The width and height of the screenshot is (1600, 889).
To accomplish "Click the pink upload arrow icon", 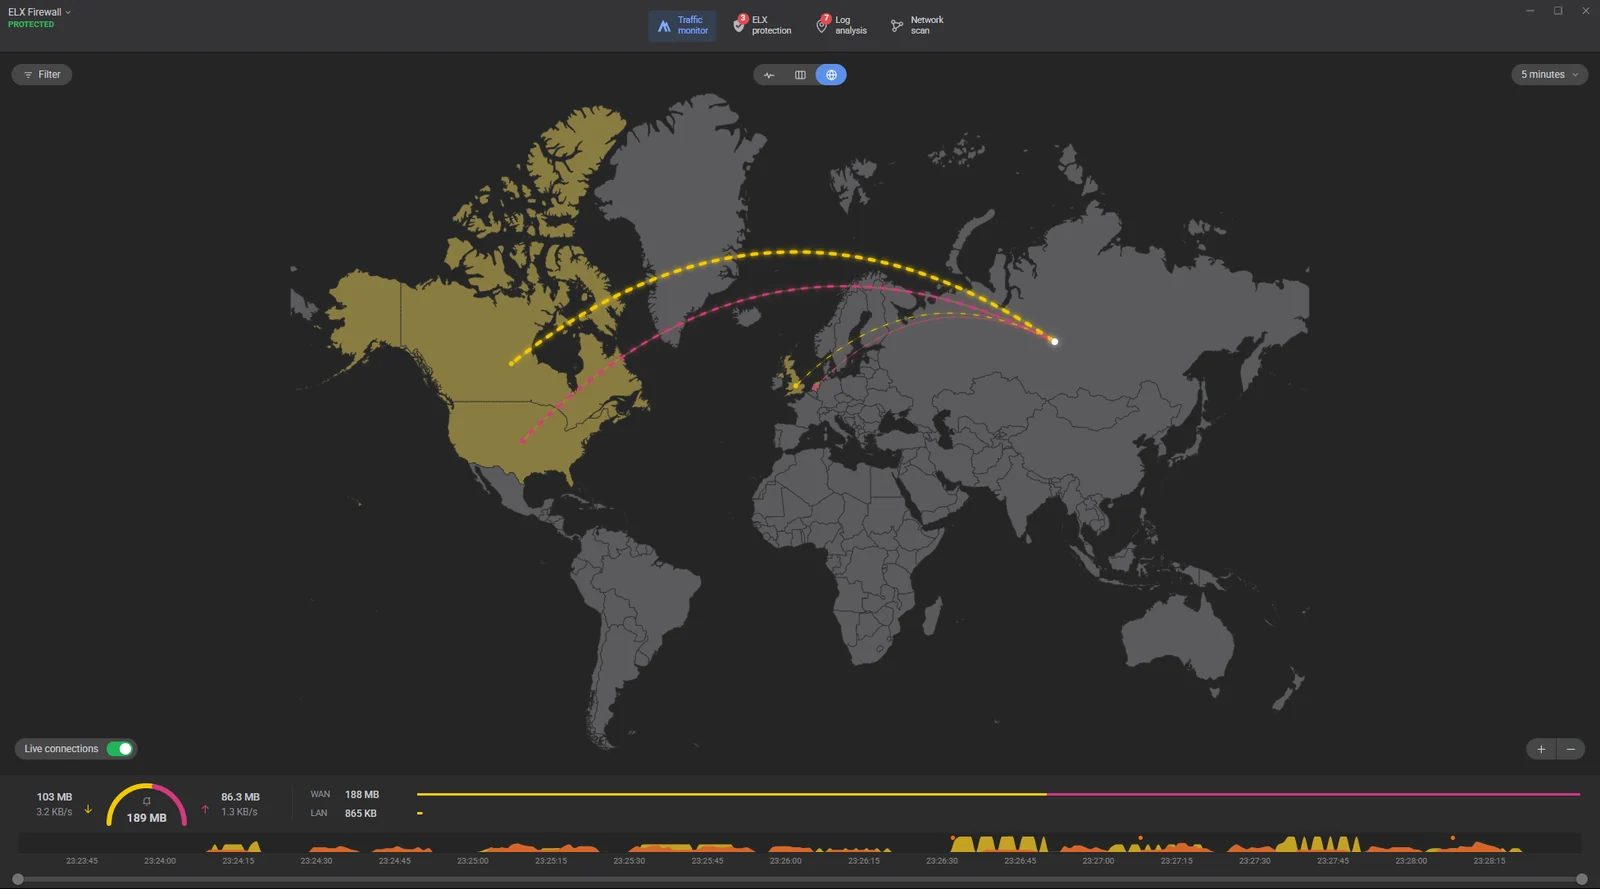I will tap(205, 809).
